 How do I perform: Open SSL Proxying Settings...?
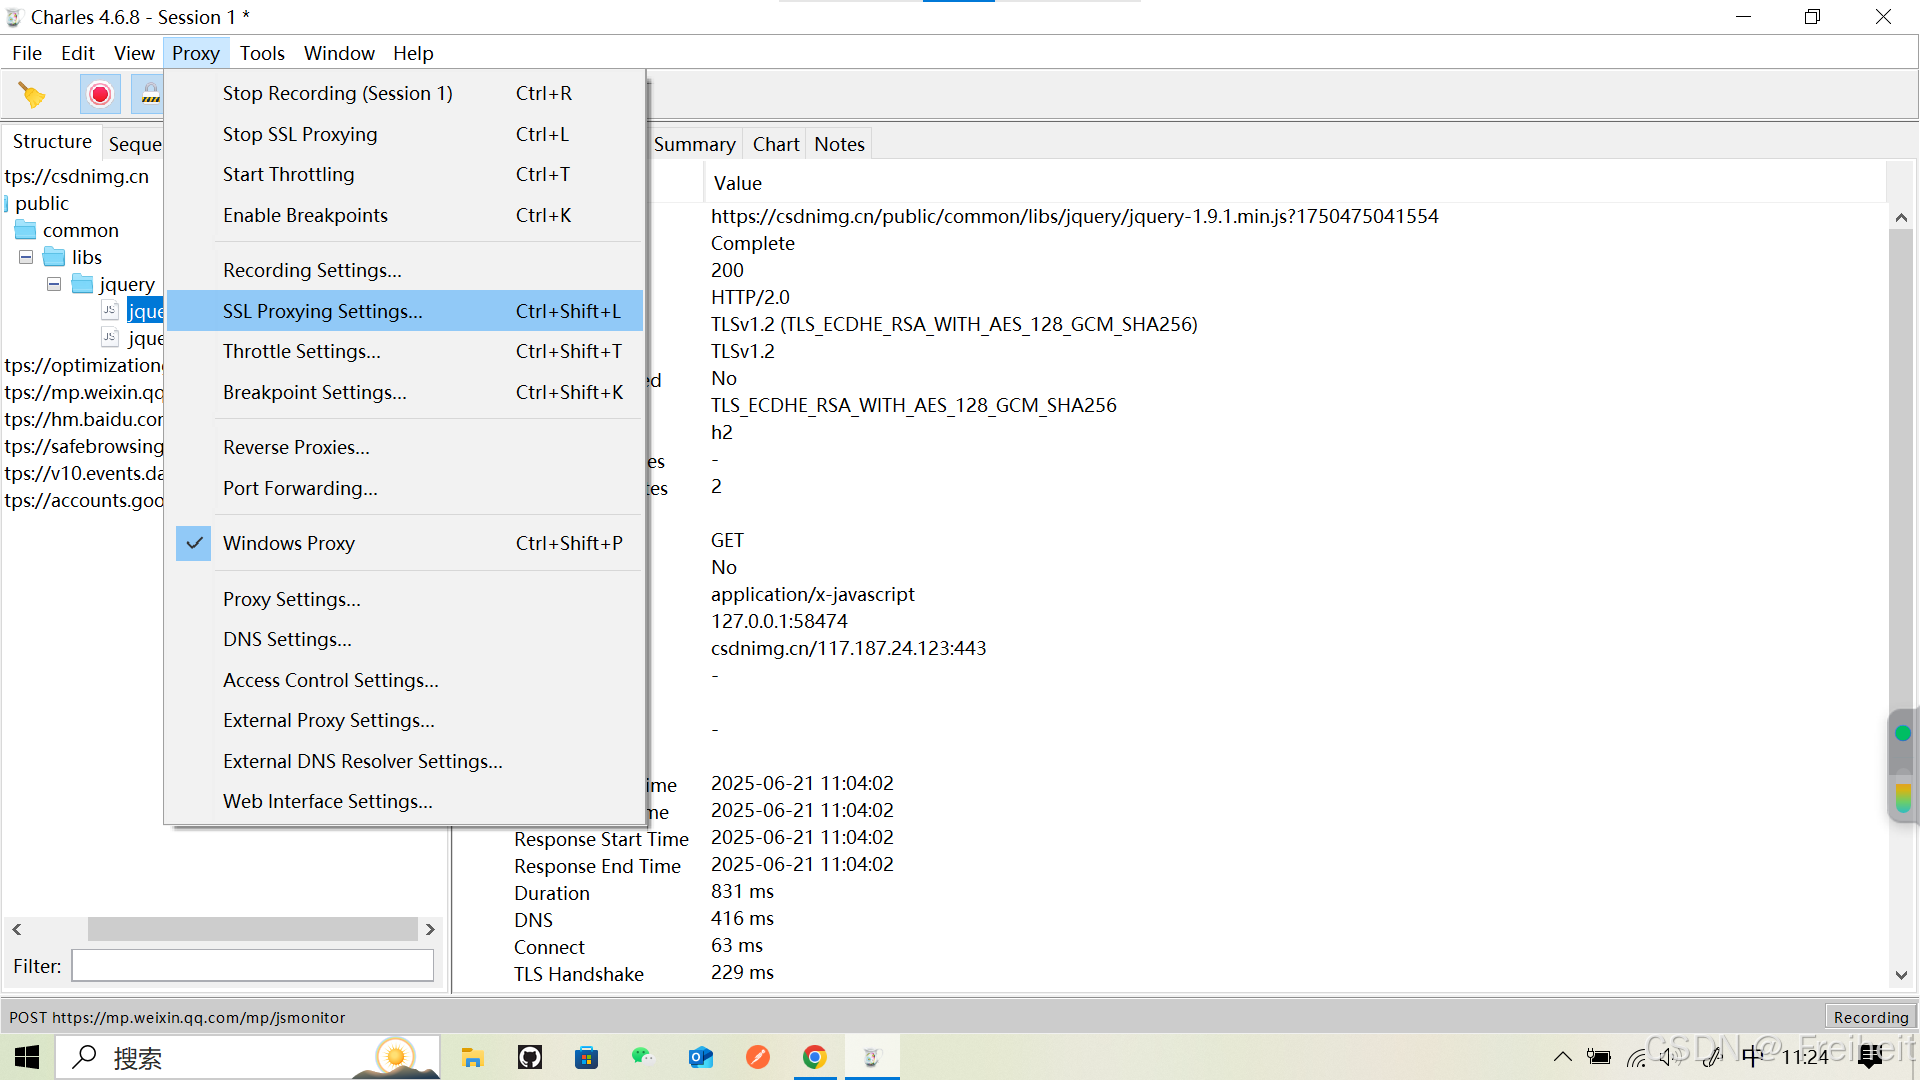[404, 311]
